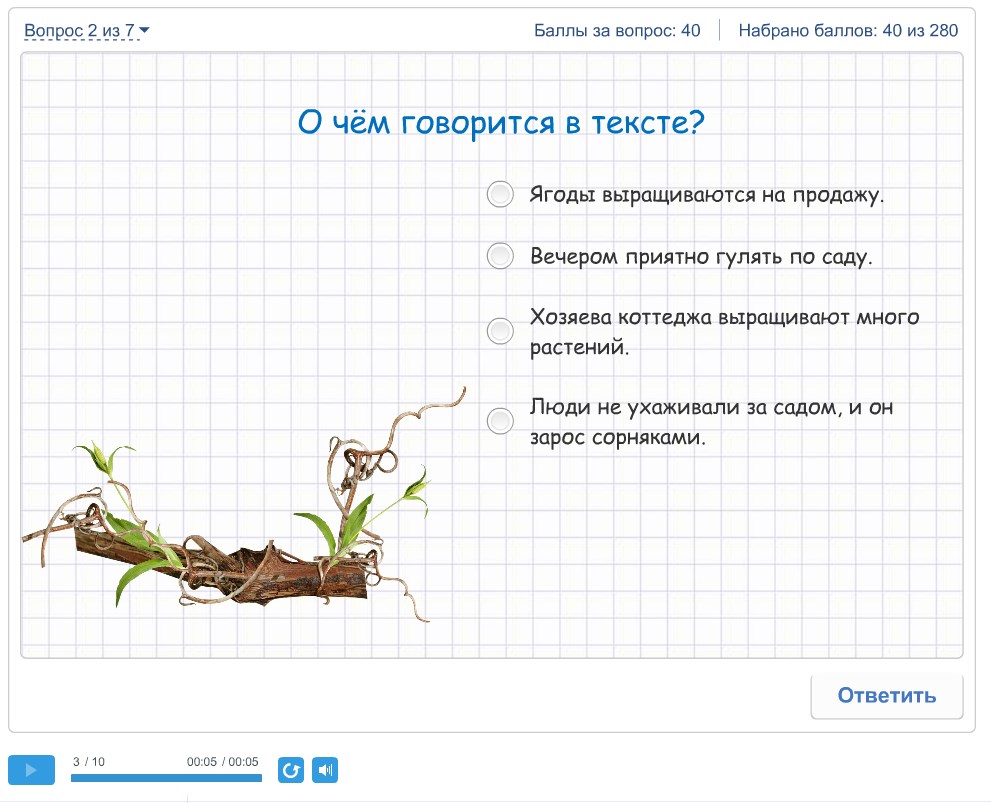Screen dimensions: 991x803
Task: Seek within the blue playback progress bar
Action: (x=166, y=778)
